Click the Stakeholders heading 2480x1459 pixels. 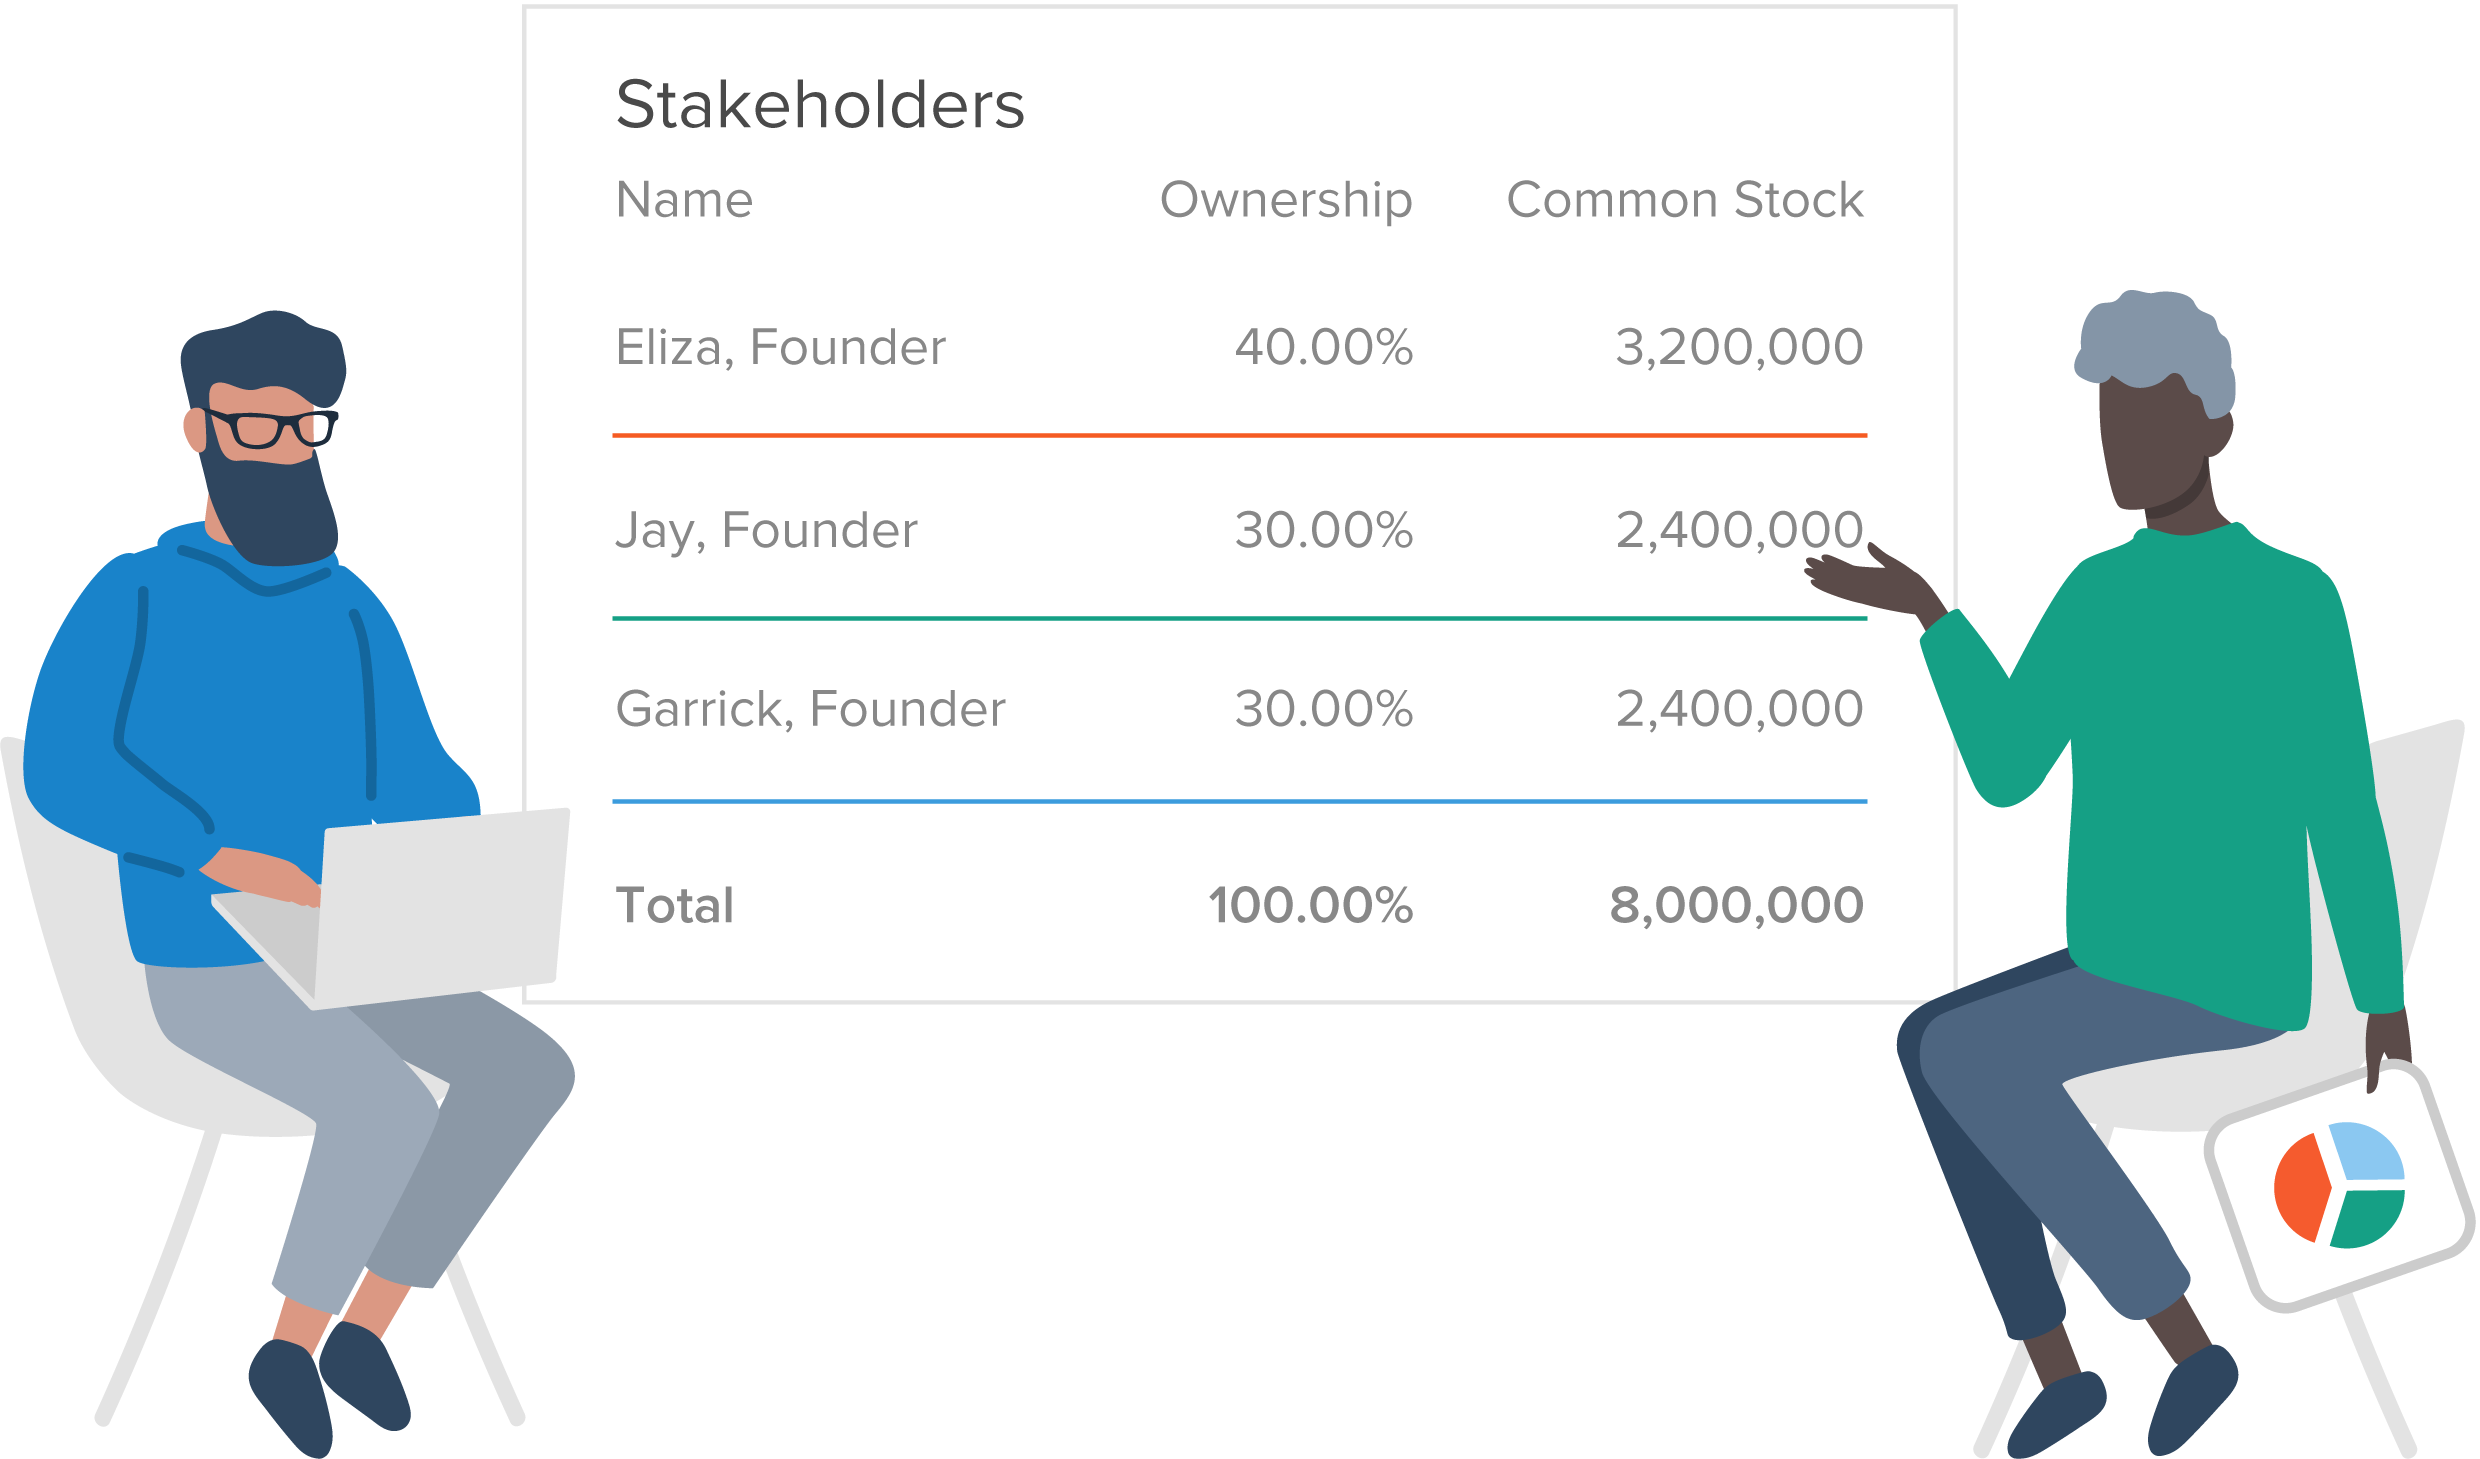[x=820, y=105]
